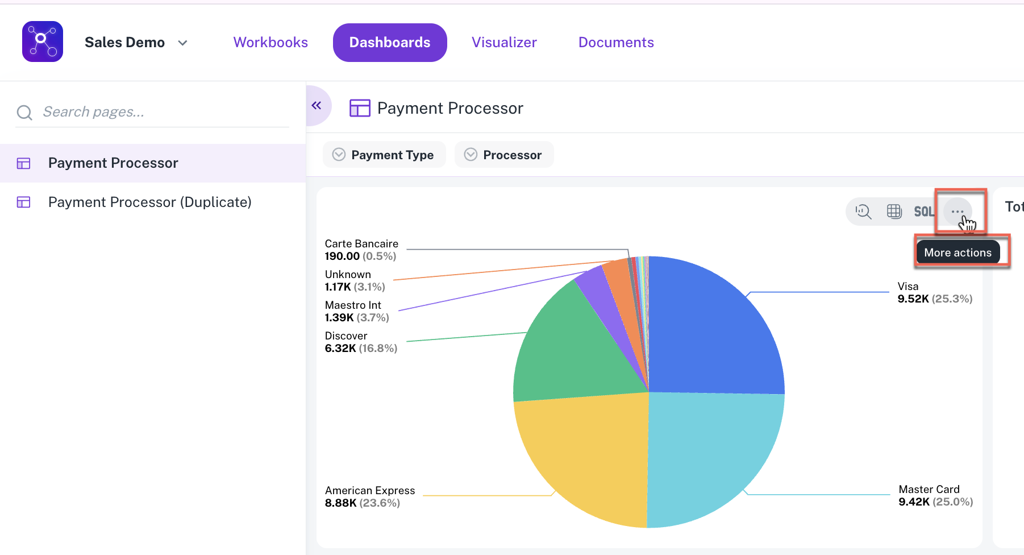Expand the Payment Type filter
The width and height of the screenshot is (1024, 555).
[383, 155]
